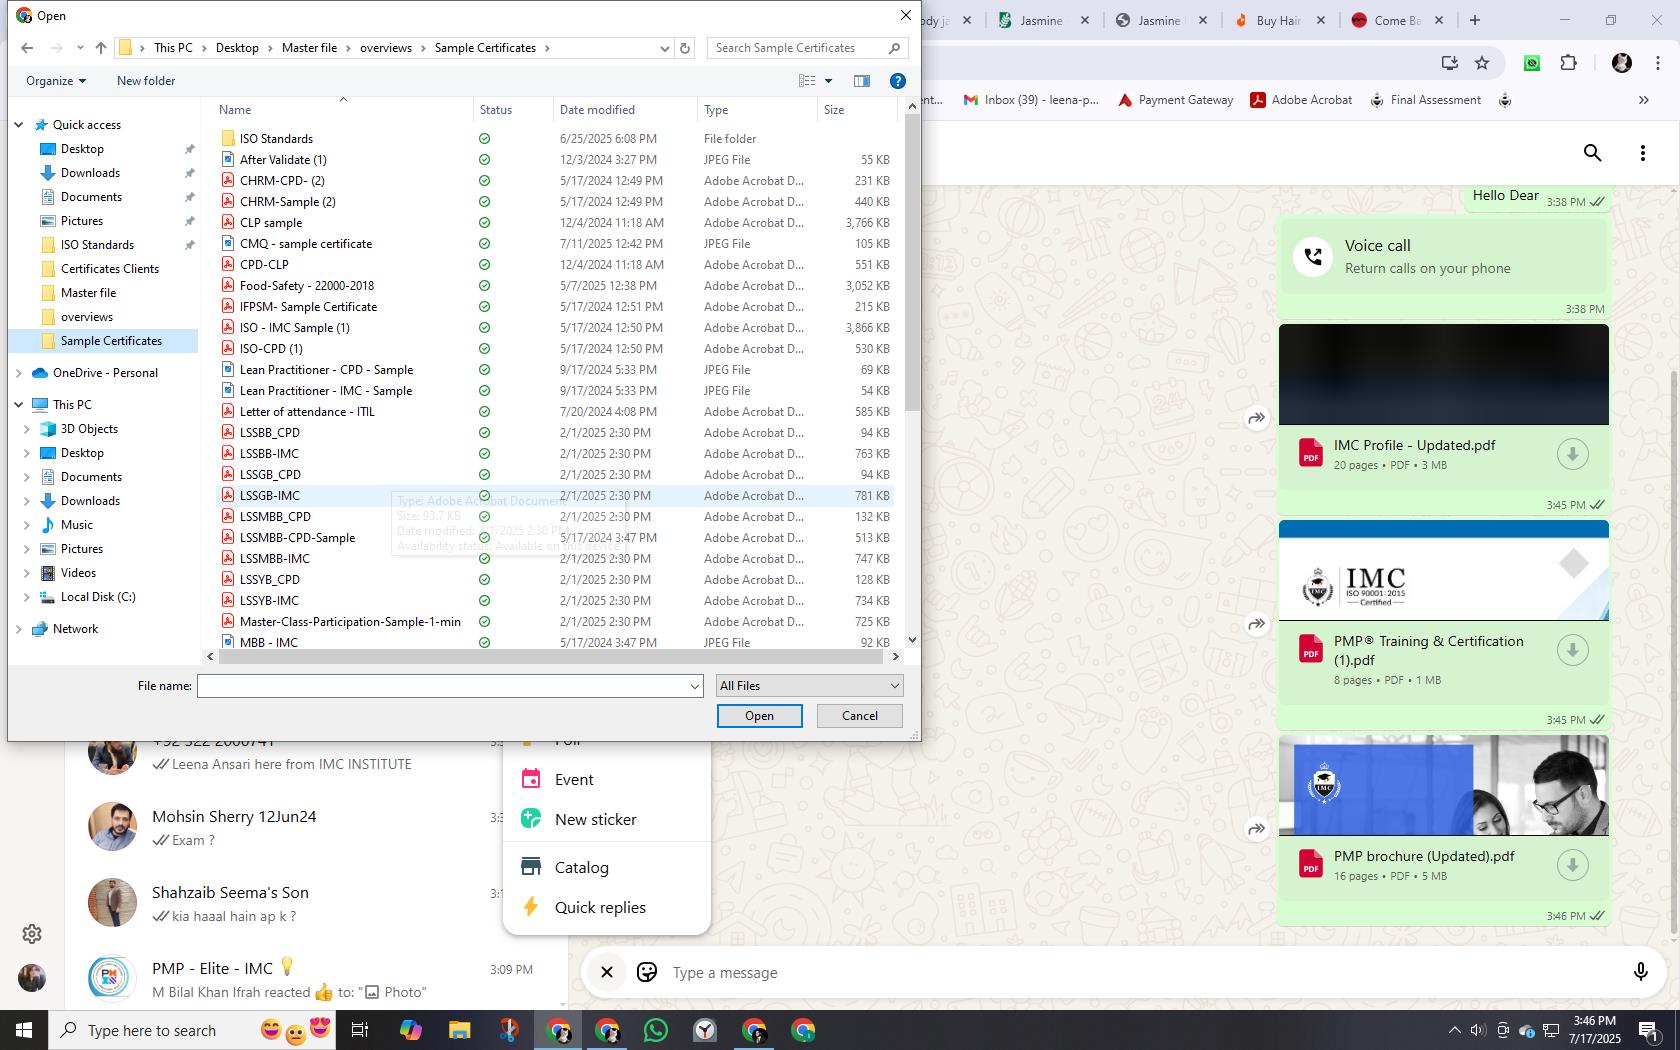
Task: Go back in Open dialog navigation
Action: (x=27, y=48)
